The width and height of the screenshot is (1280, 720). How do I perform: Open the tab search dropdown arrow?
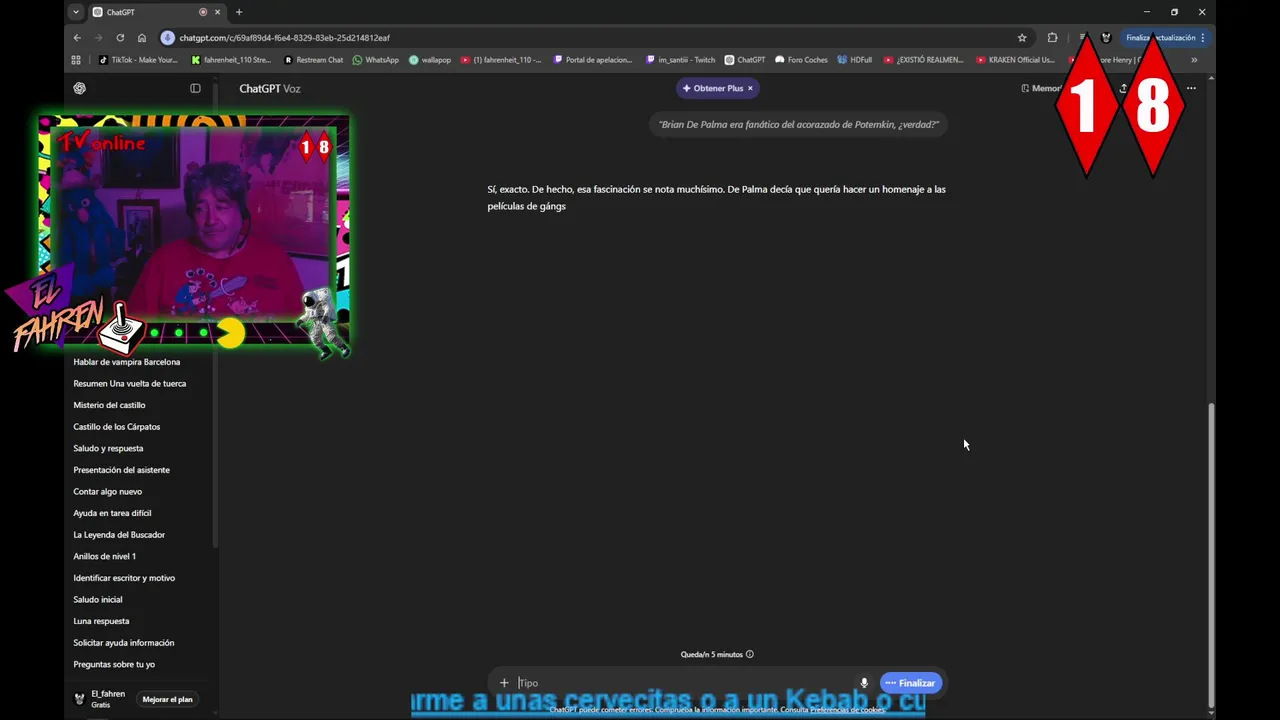76,12
